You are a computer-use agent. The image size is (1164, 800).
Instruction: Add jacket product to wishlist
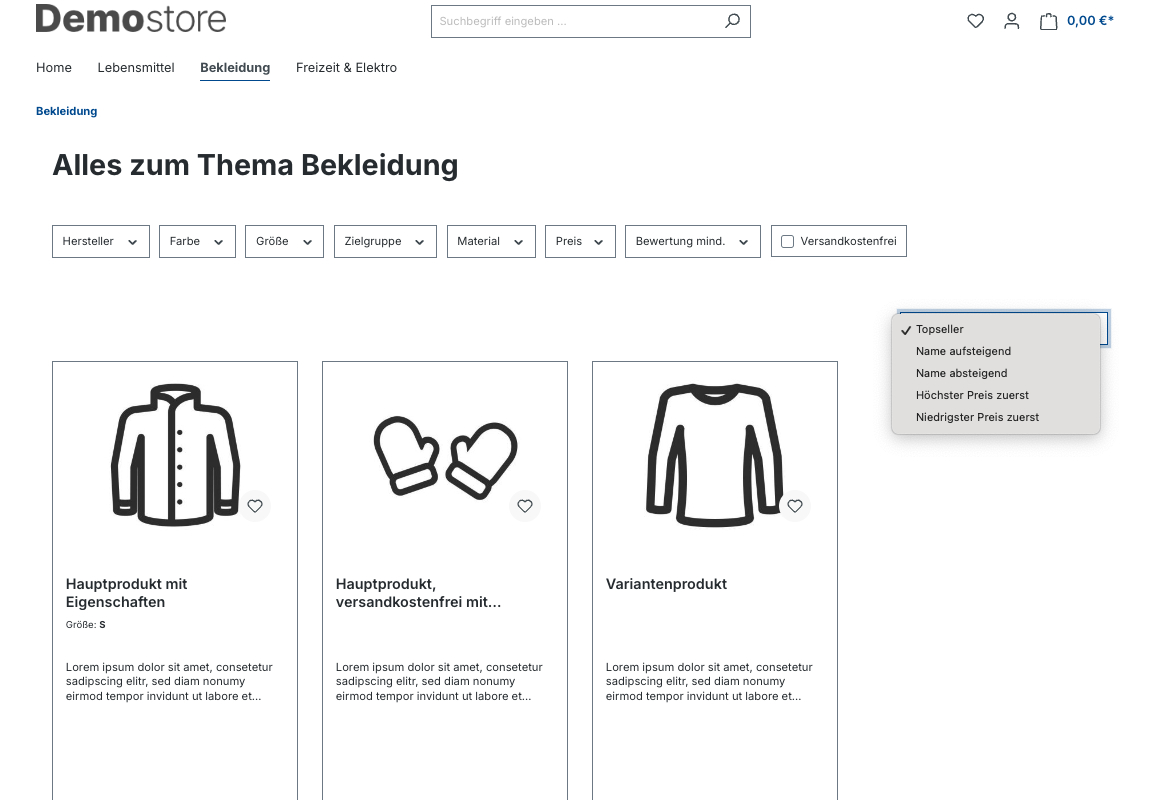click(x=255, y=506)
